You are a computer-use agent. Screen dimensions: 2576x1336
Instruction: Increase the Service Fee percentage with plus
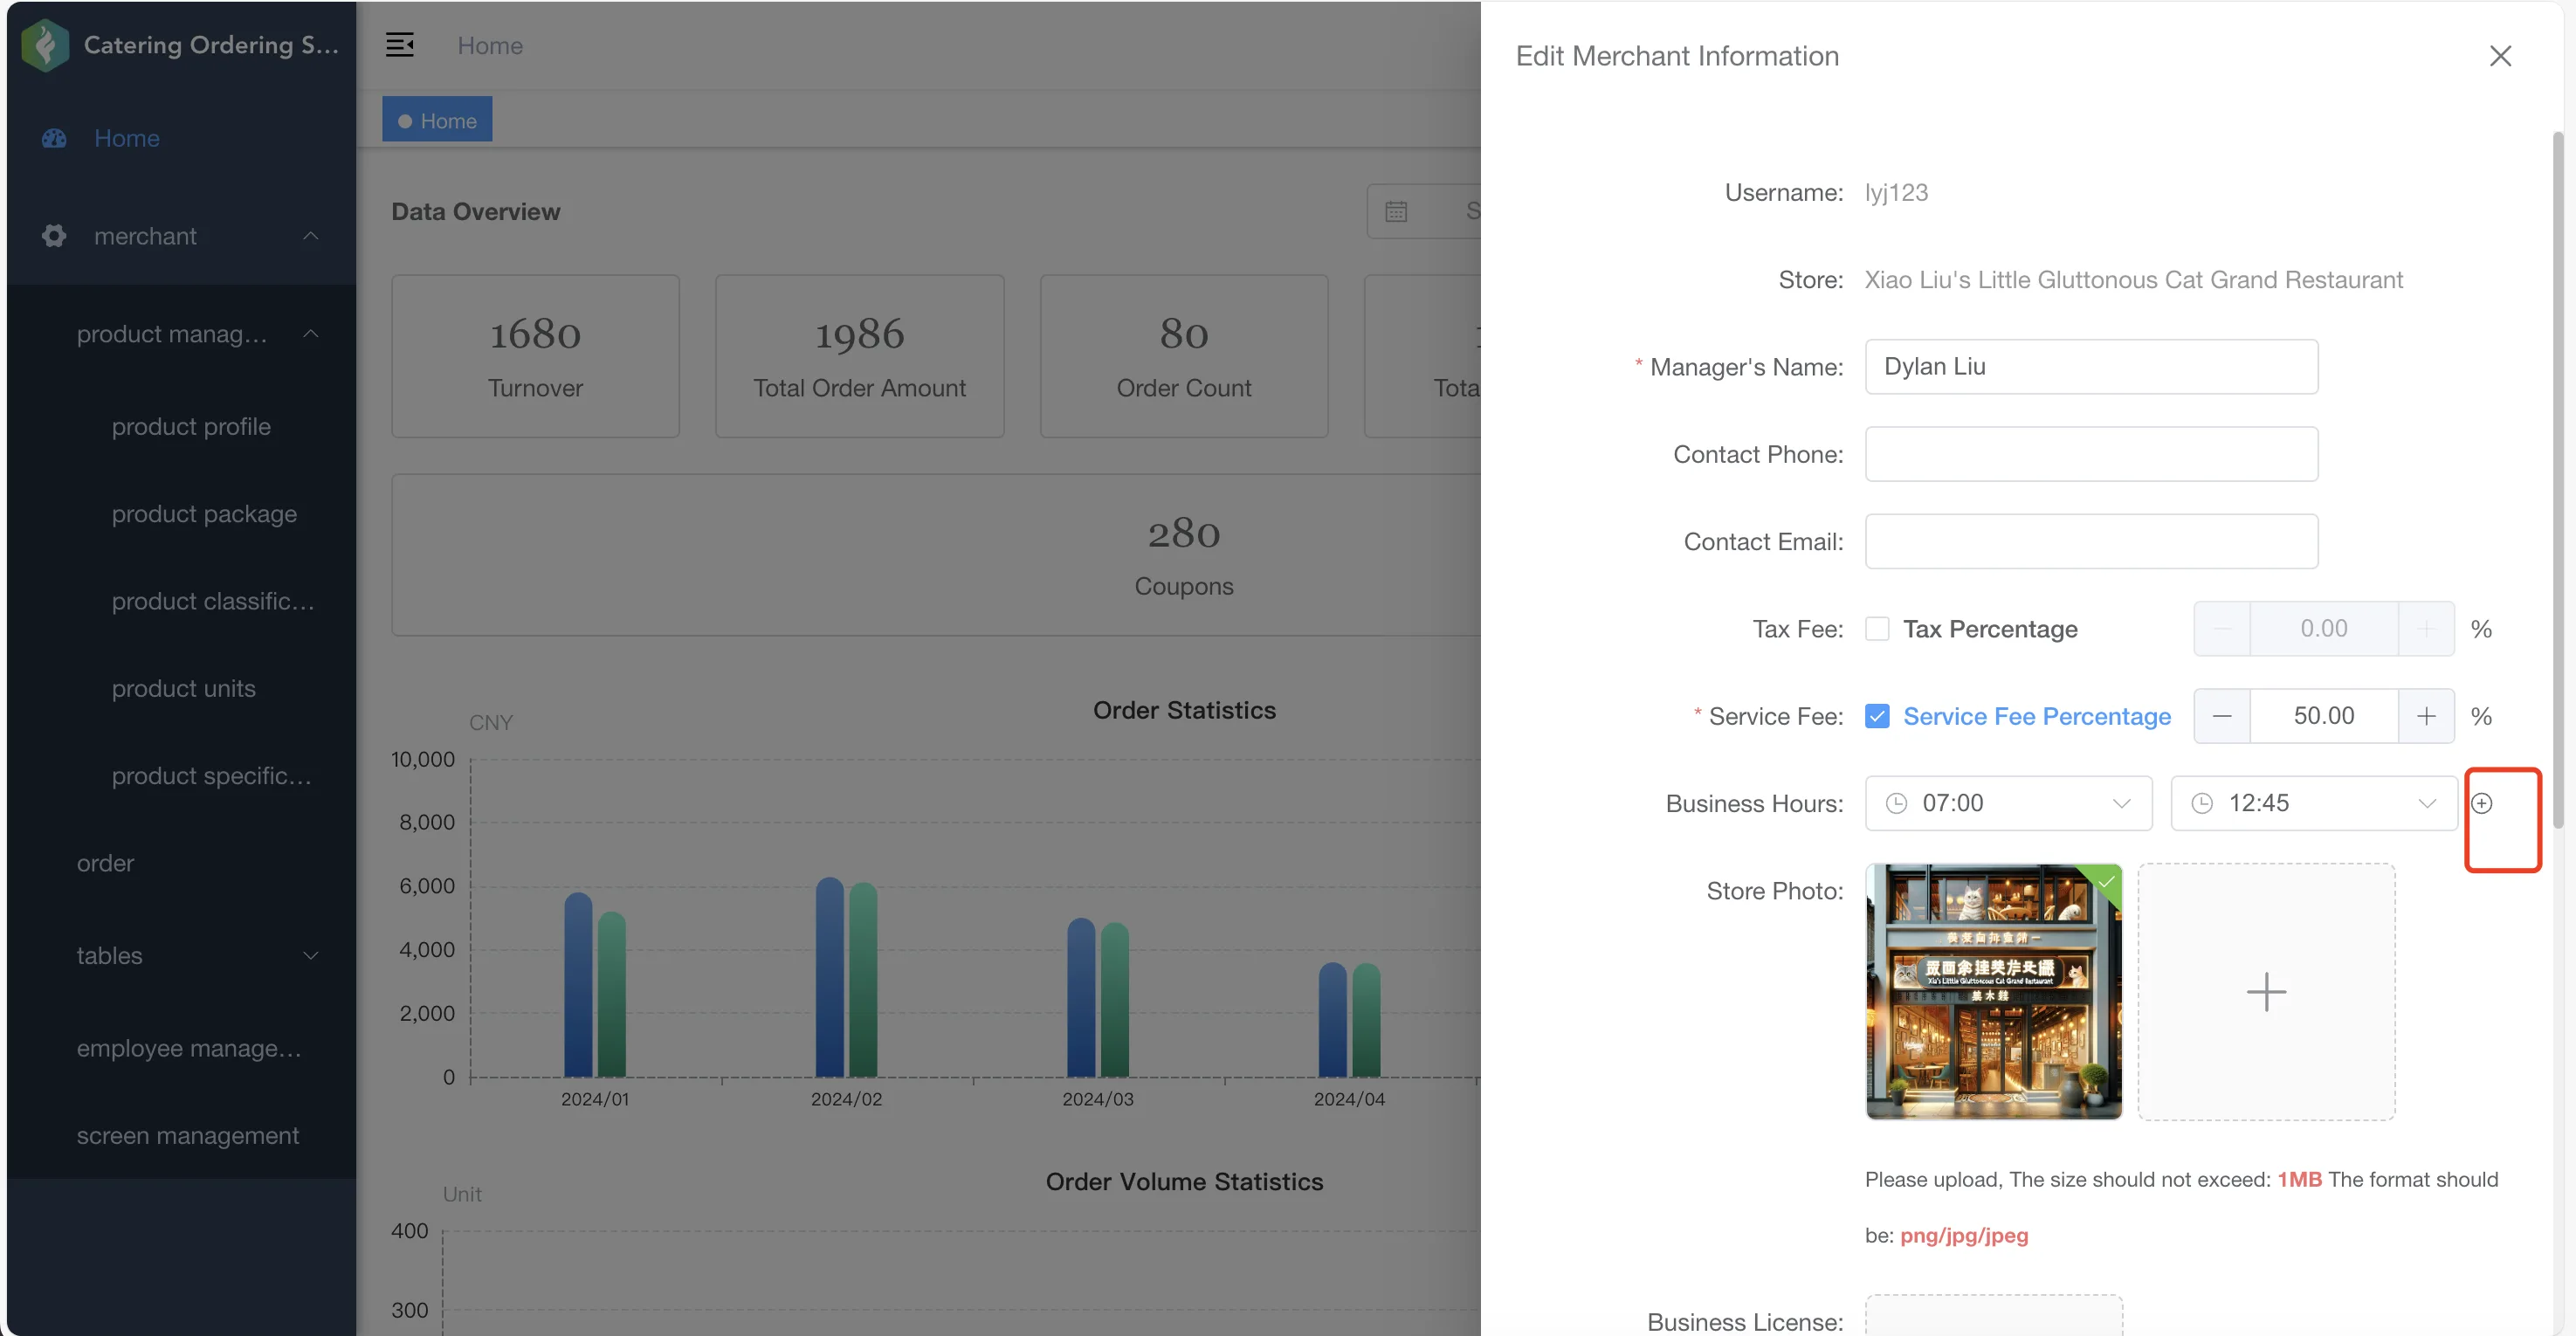point(2426,716)
